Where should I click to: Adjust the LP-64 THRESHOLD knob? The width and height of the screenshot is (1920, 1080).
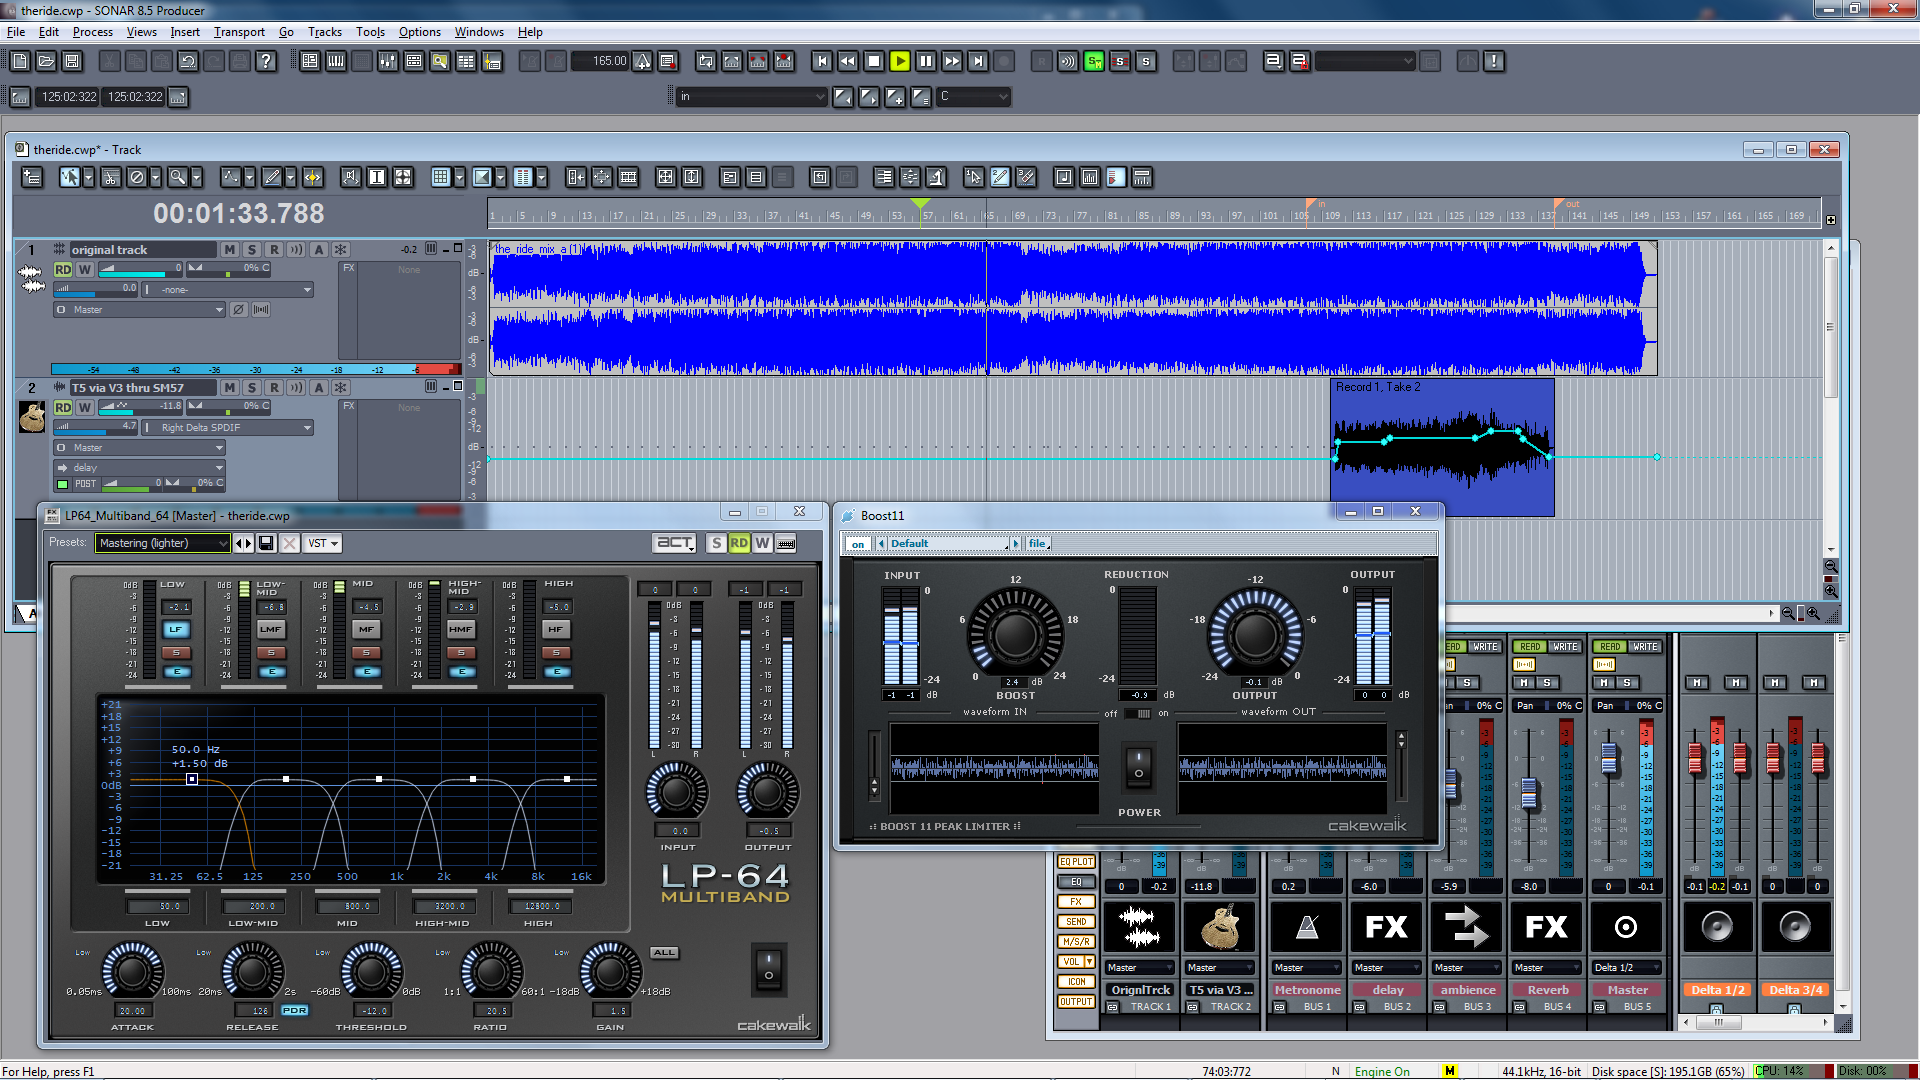[x=371, y=971]
